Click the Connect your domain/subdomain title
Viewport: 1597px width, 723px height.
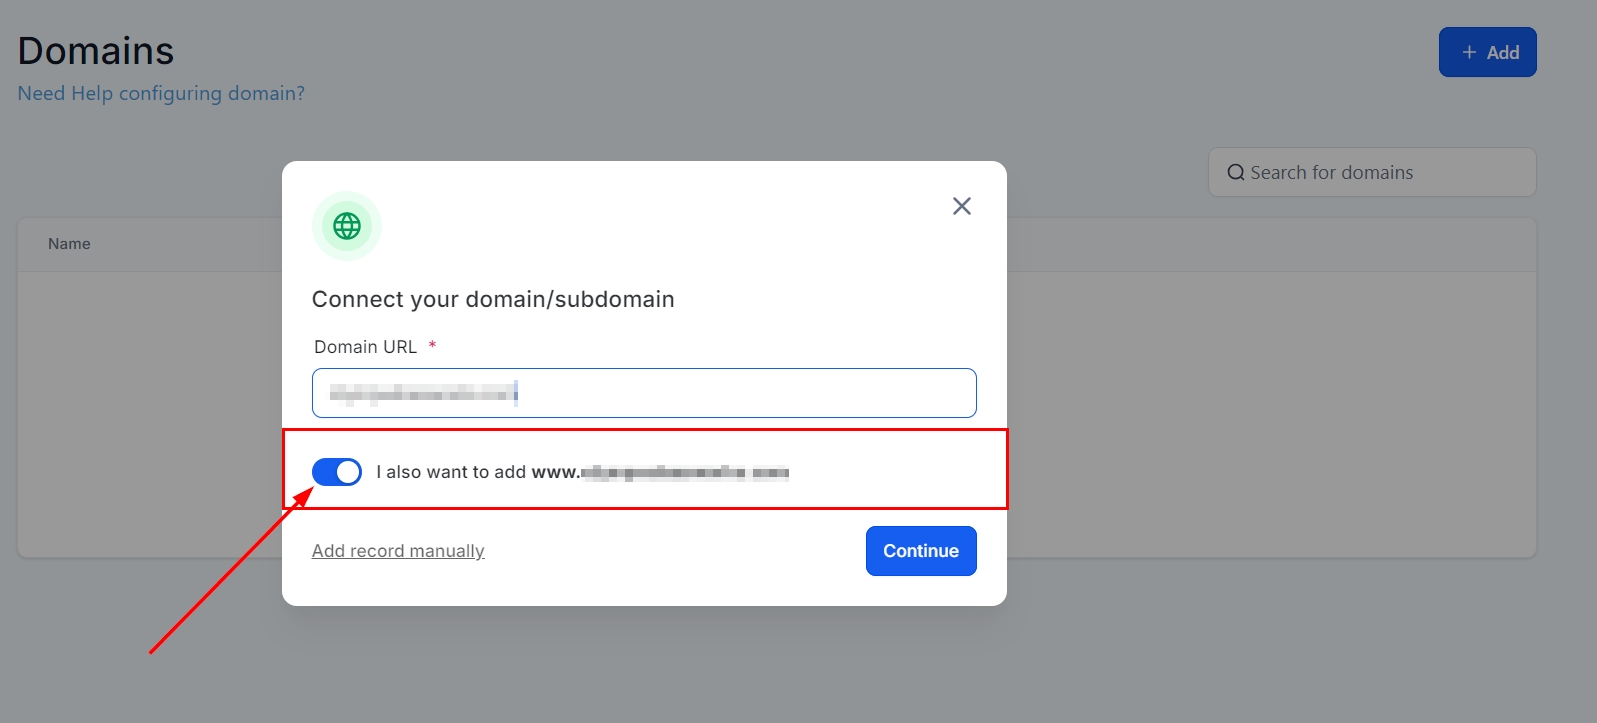493,299
